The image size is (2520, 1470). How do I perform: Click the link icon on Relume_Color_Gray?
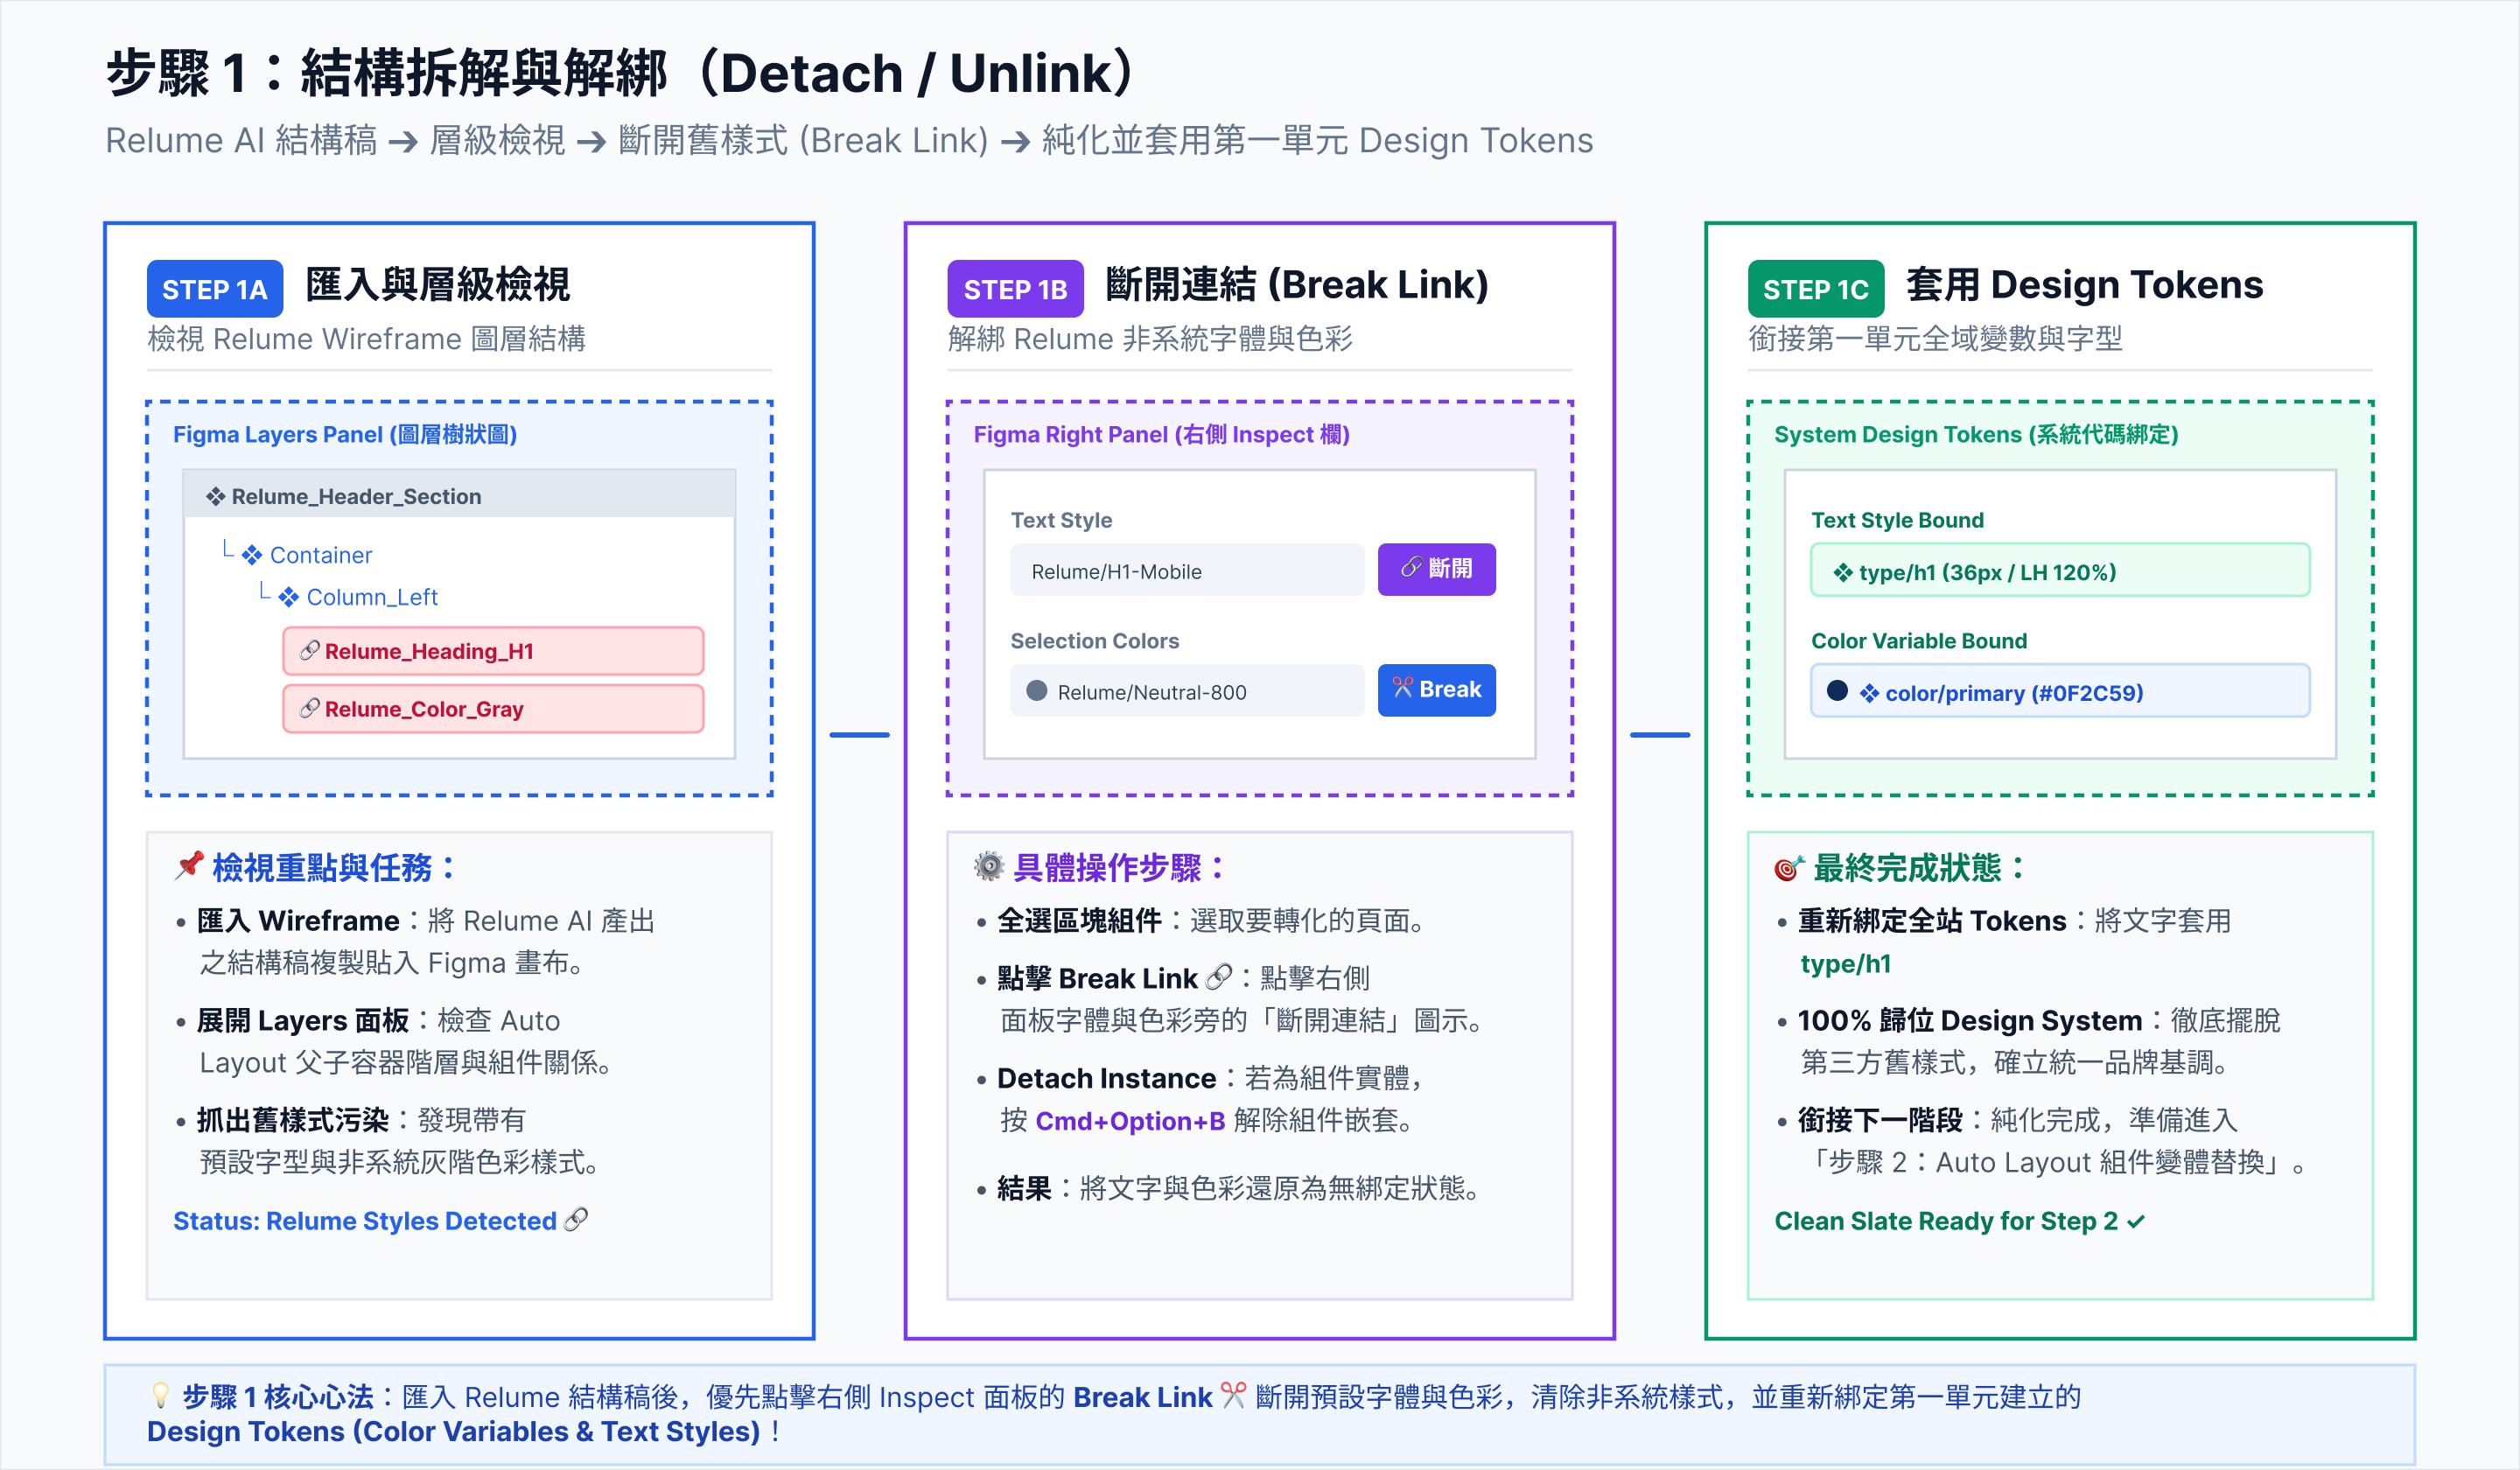pyautogui.click(x=310, y=709)
